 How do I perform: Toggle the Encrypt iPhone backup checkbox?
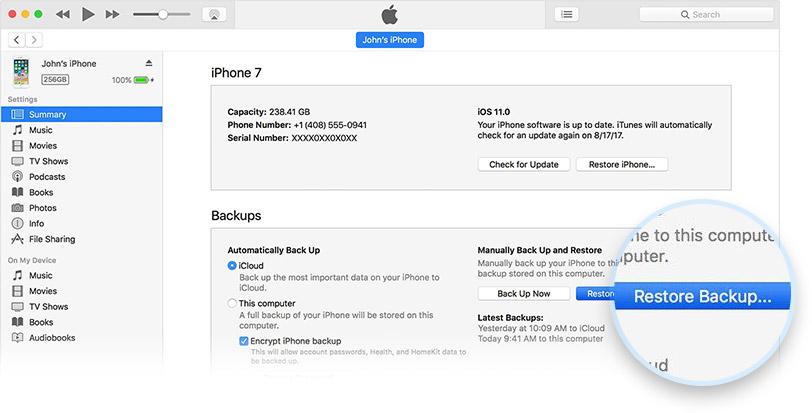243,341
